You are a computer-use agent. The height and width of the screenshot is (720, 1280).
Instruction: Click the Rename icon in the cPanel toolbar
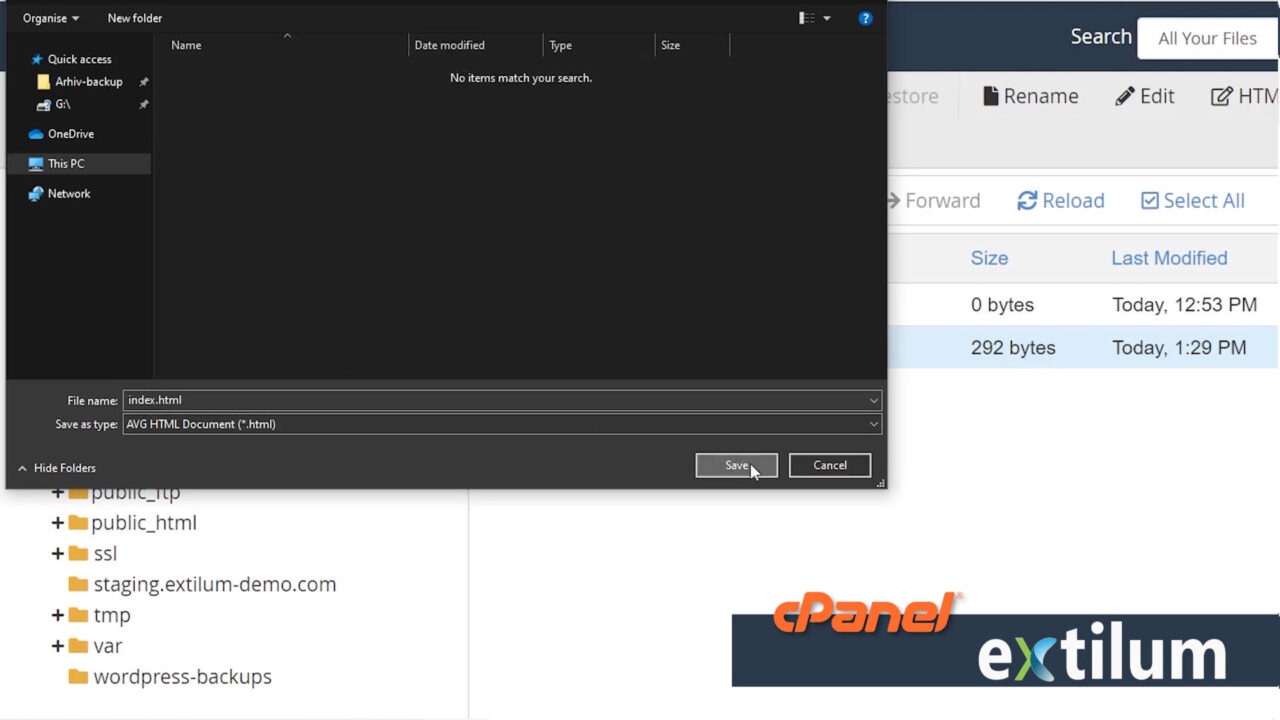click(x=1030, y=95)
